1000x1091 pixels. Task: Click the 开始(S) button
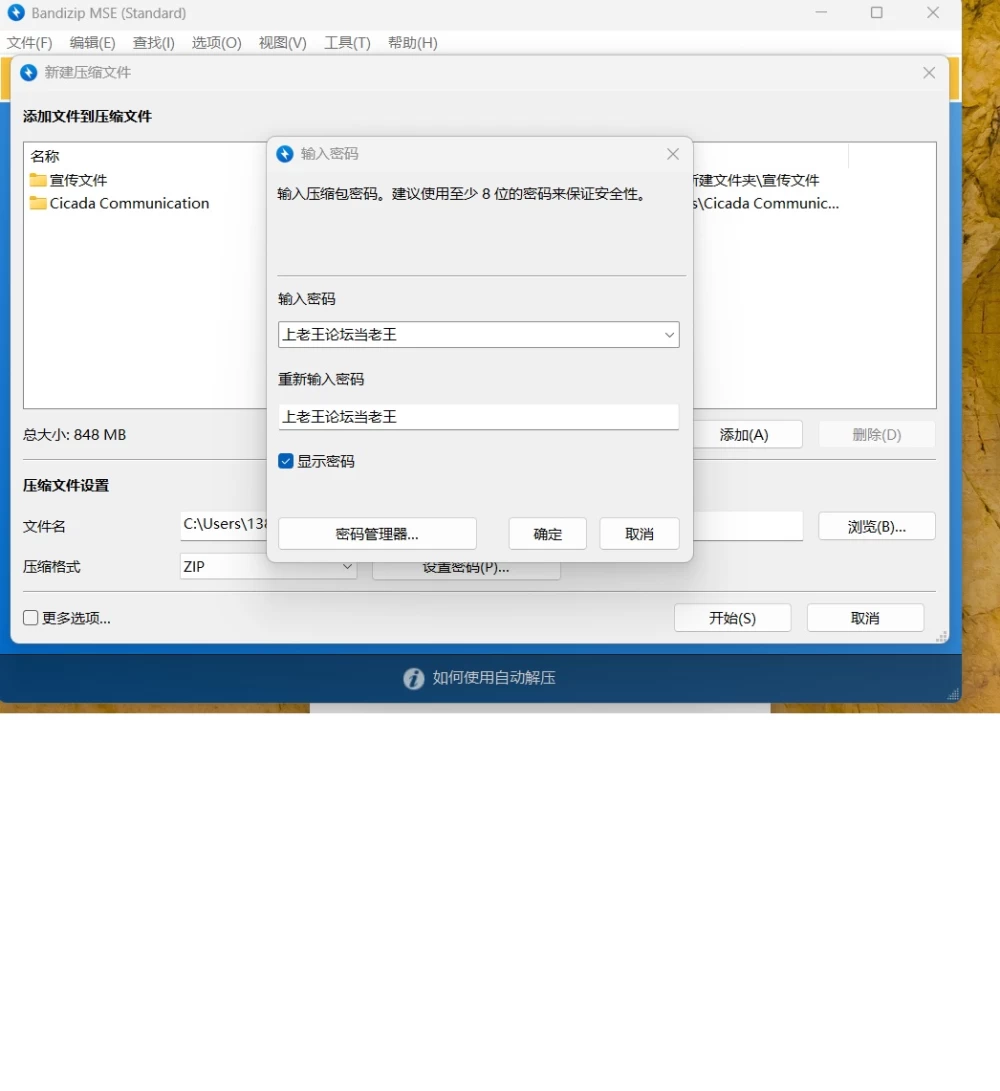click(732, 618)
